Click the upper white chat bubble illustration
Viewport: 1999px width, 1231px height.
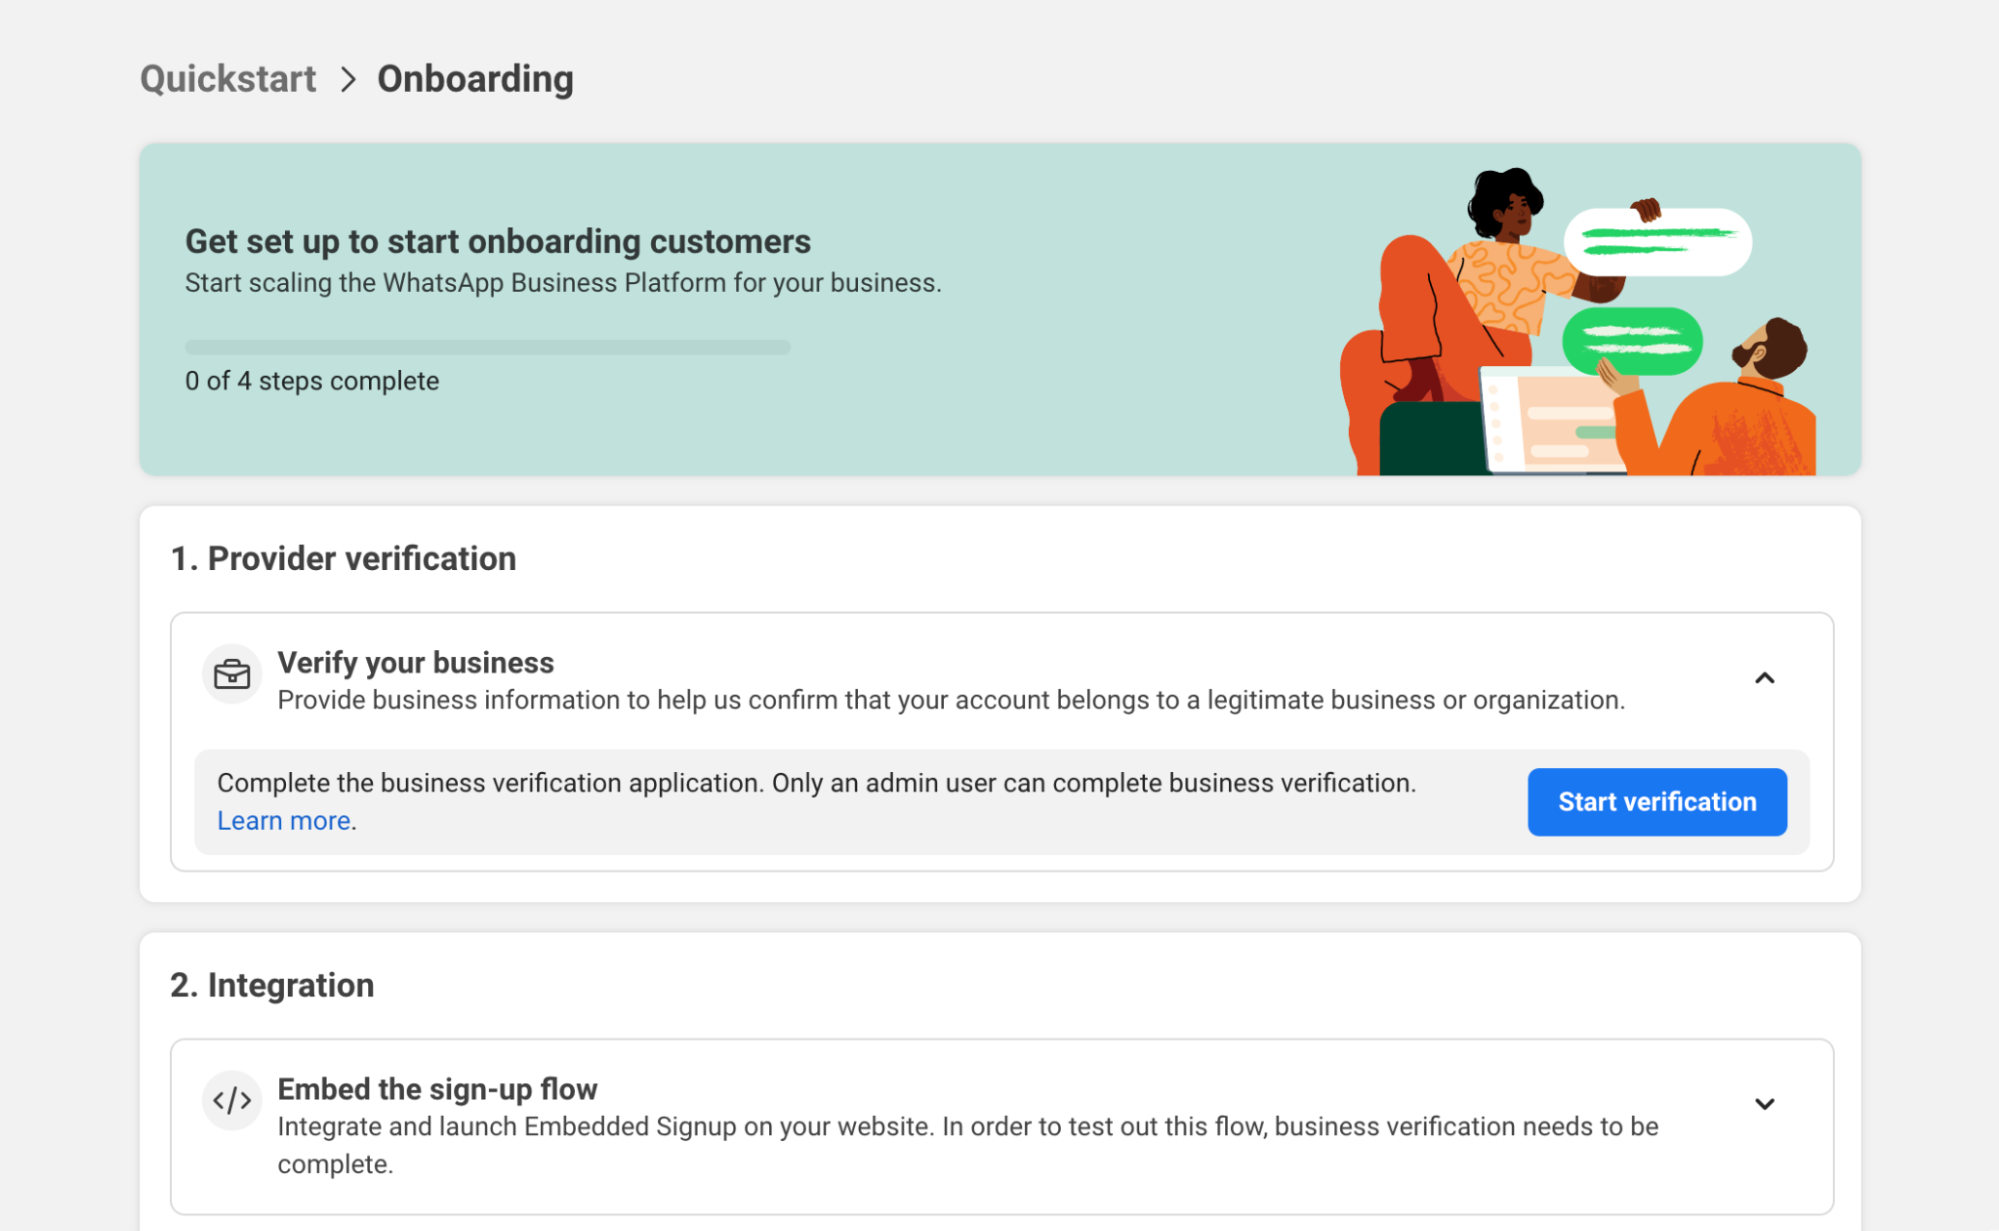tap(1658, 241)
